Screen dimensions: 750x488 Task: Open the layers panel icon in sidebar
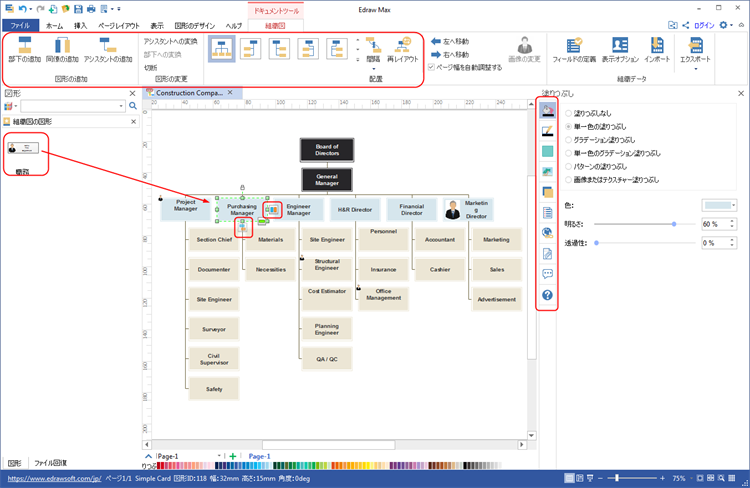(x=548, y=192)
